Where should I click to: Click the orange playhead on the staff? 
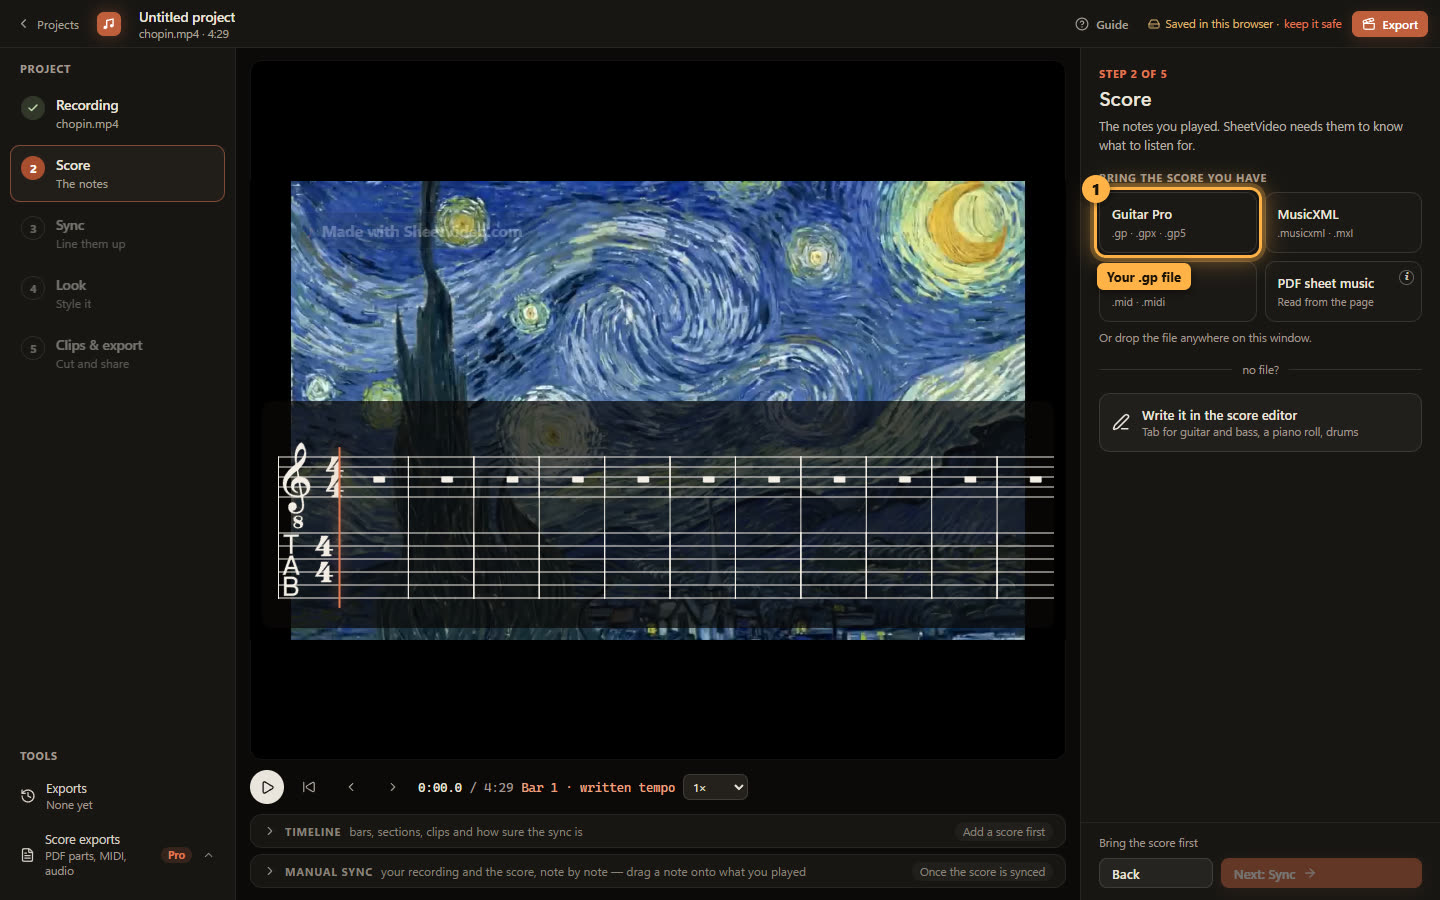tap(340, 527)
